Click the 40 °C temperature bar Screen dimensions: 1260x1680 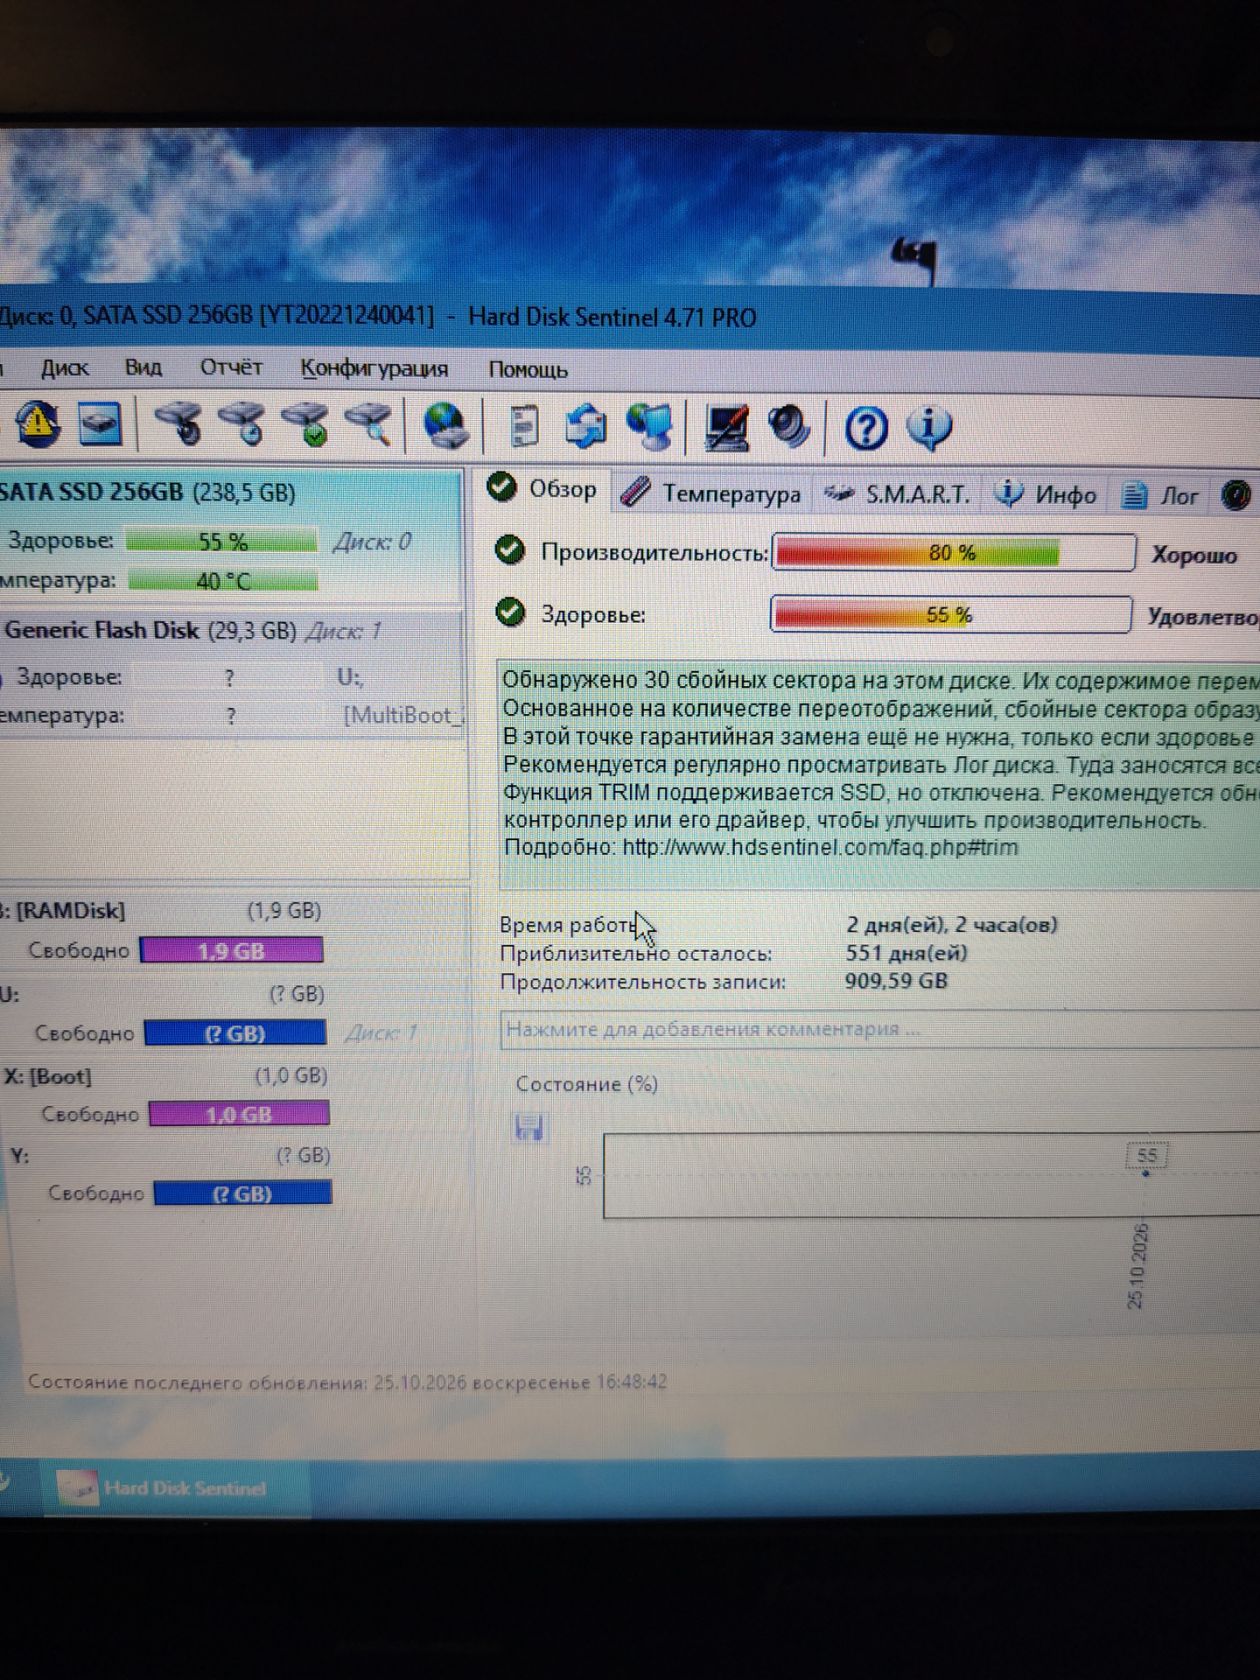(223, 581)
